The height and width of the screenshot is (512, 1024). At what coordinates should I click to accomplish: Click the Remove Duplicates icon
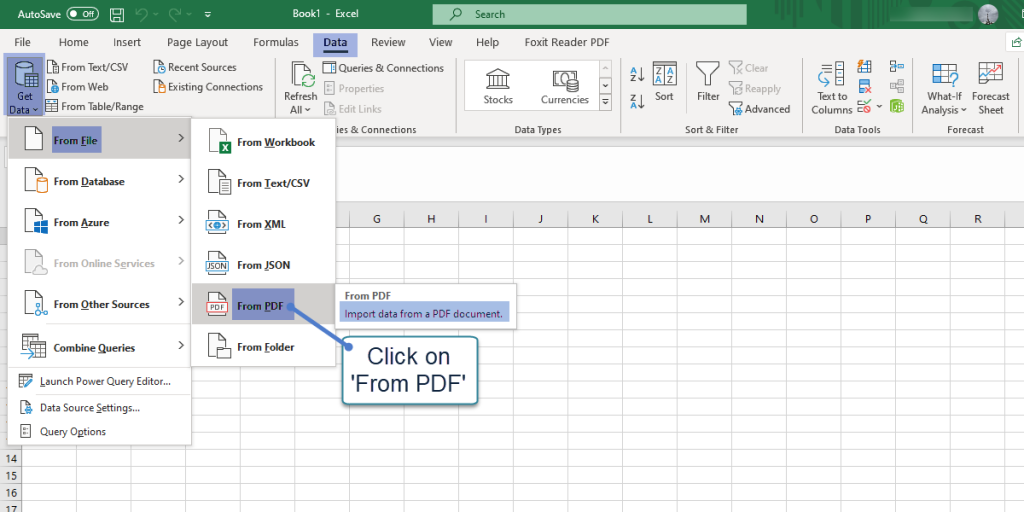click(865, 86)
